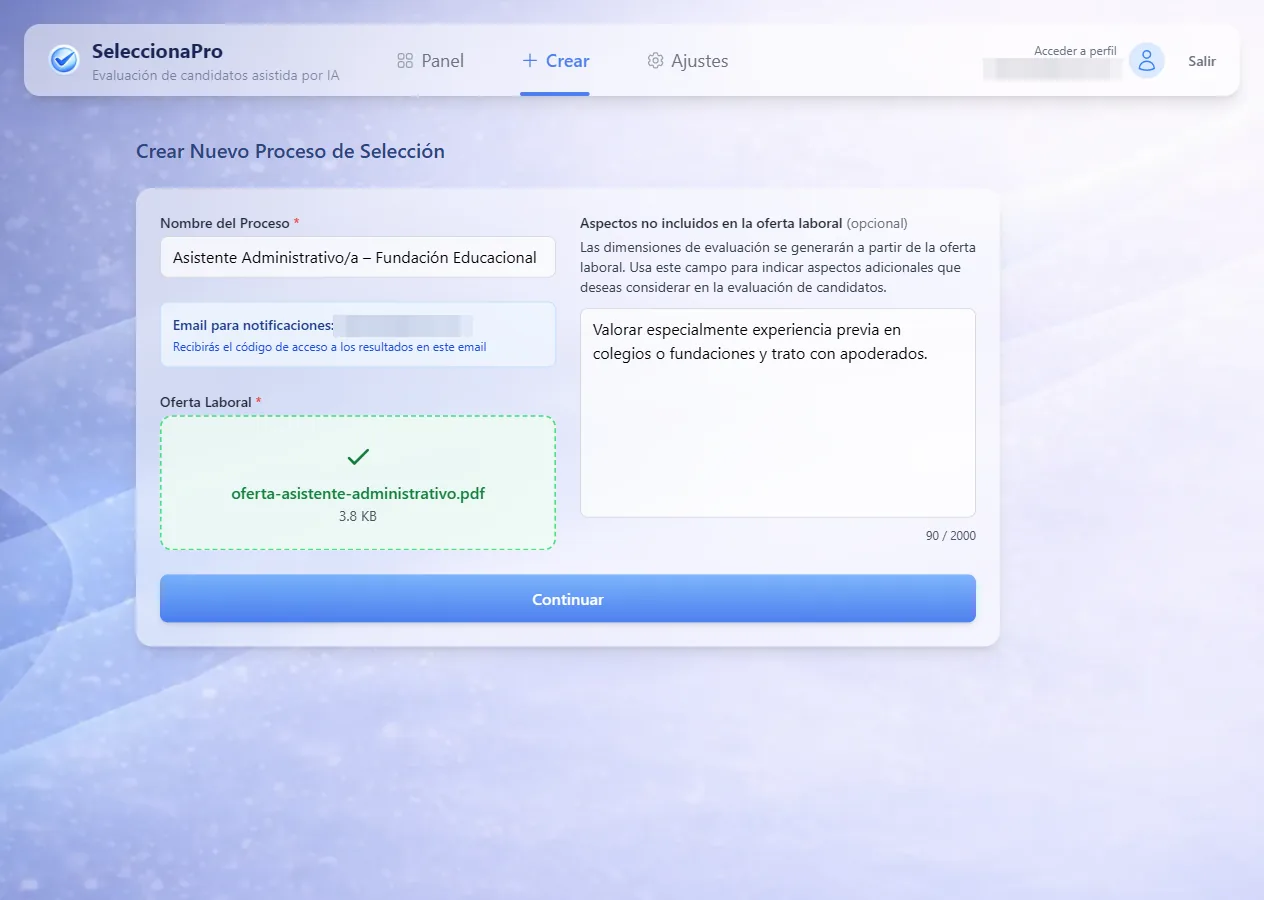Click the Nombre del Proceso label
Image resolution: width=1264 pixels, height=900 pixels.
pyautogui.click(x=229, y=223)
